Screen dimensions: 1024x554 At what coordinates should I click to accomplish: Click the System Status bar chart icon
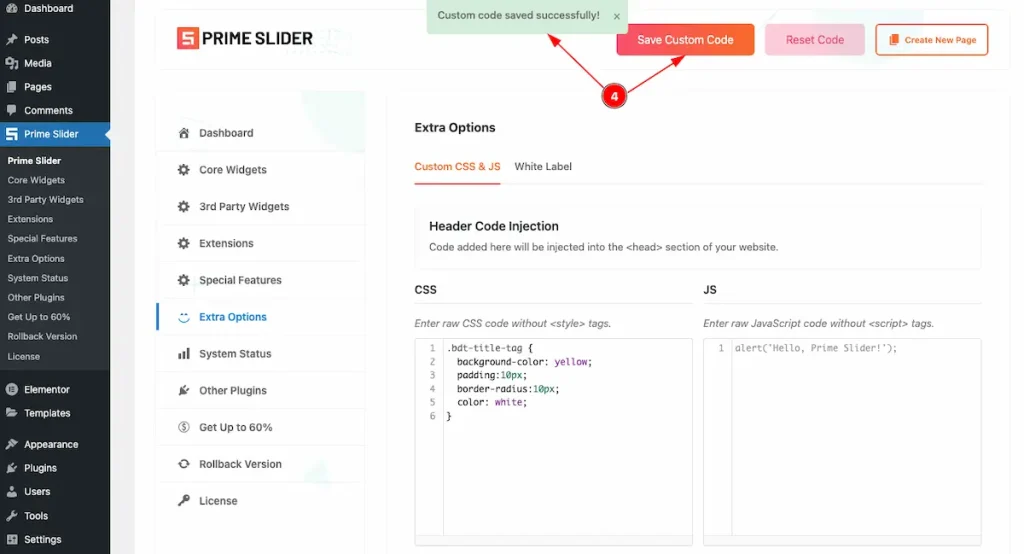[x=184, y=354]
